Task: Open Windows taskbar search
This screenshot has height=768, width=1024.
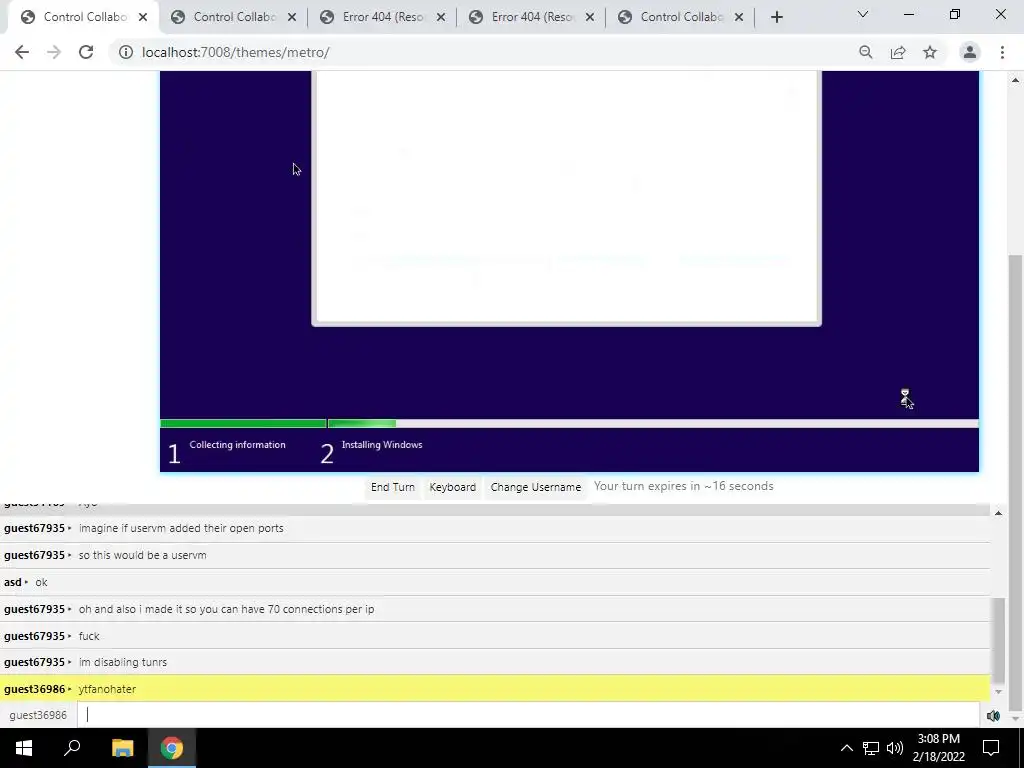Action: 72,748
